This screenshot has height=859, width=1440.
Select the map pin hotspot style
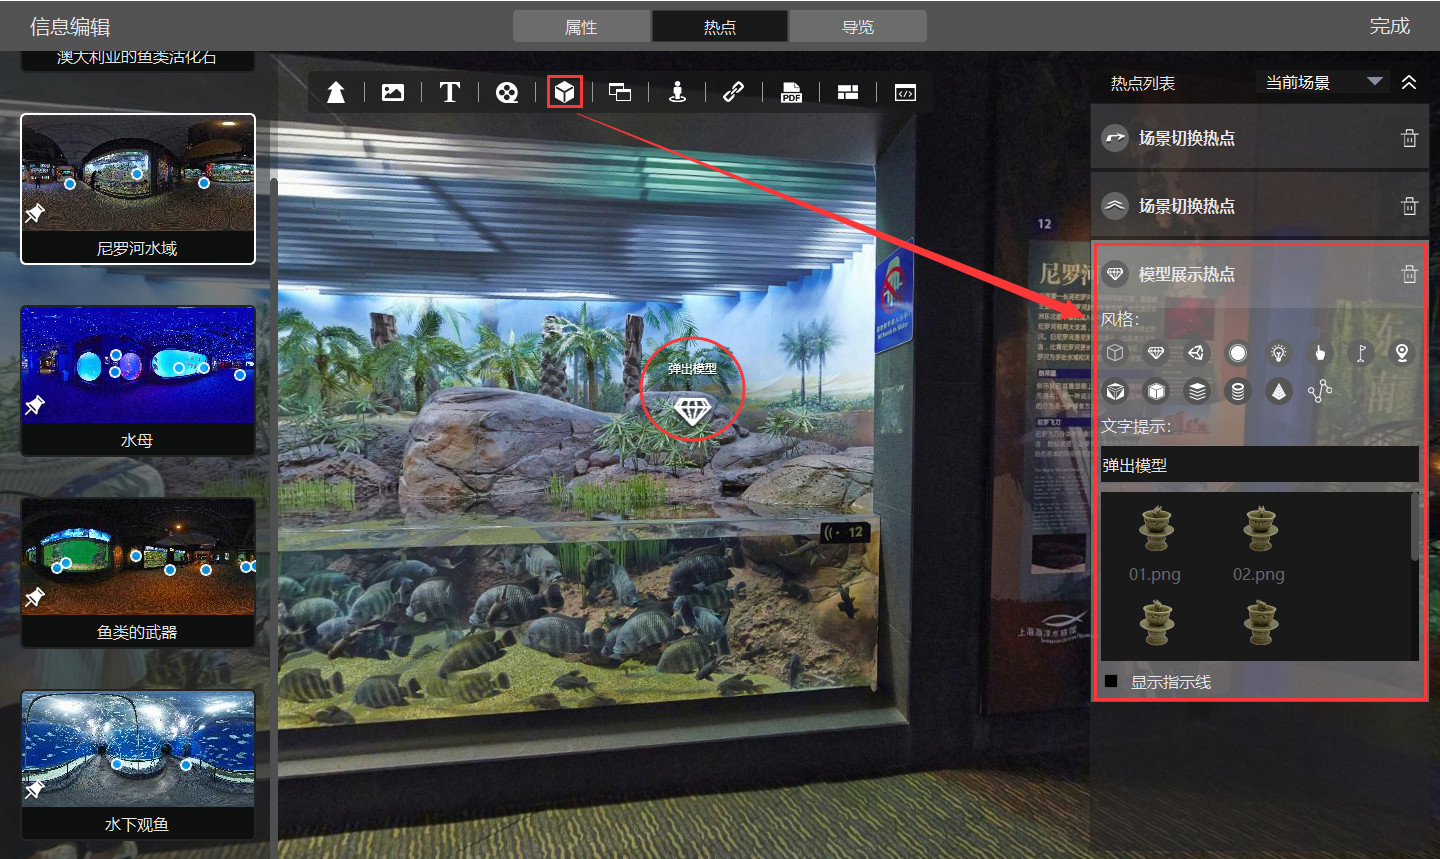[1402, 352]
